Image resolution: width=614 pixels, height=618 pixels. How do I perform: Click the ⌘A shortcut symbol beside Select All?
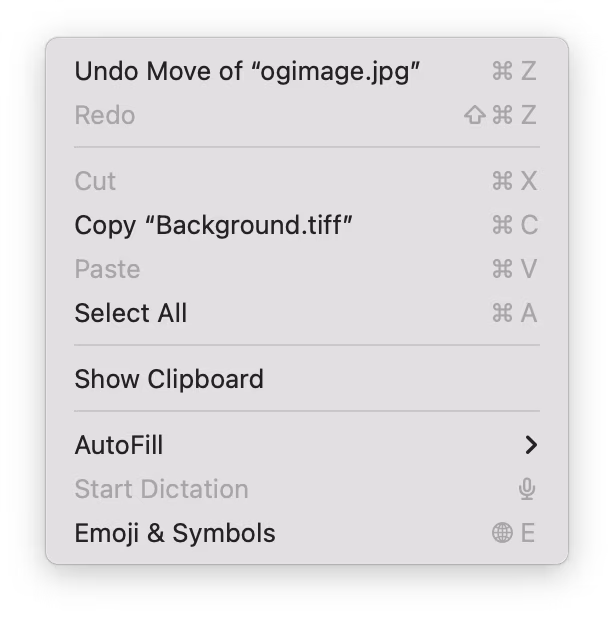[514, 313]
